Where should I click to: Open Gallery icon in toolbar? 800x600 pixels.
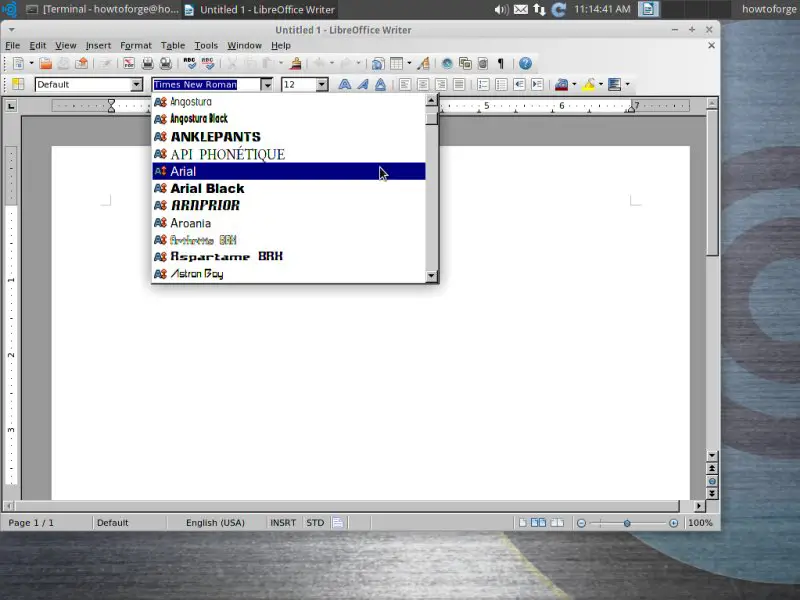pos(465,63)
